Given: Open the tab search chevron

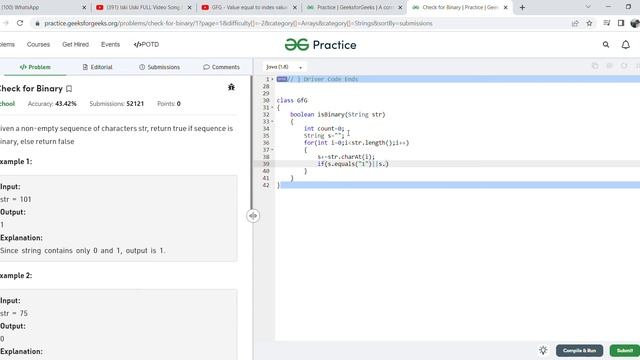Looking at the screenshot, I should [588, 7].
